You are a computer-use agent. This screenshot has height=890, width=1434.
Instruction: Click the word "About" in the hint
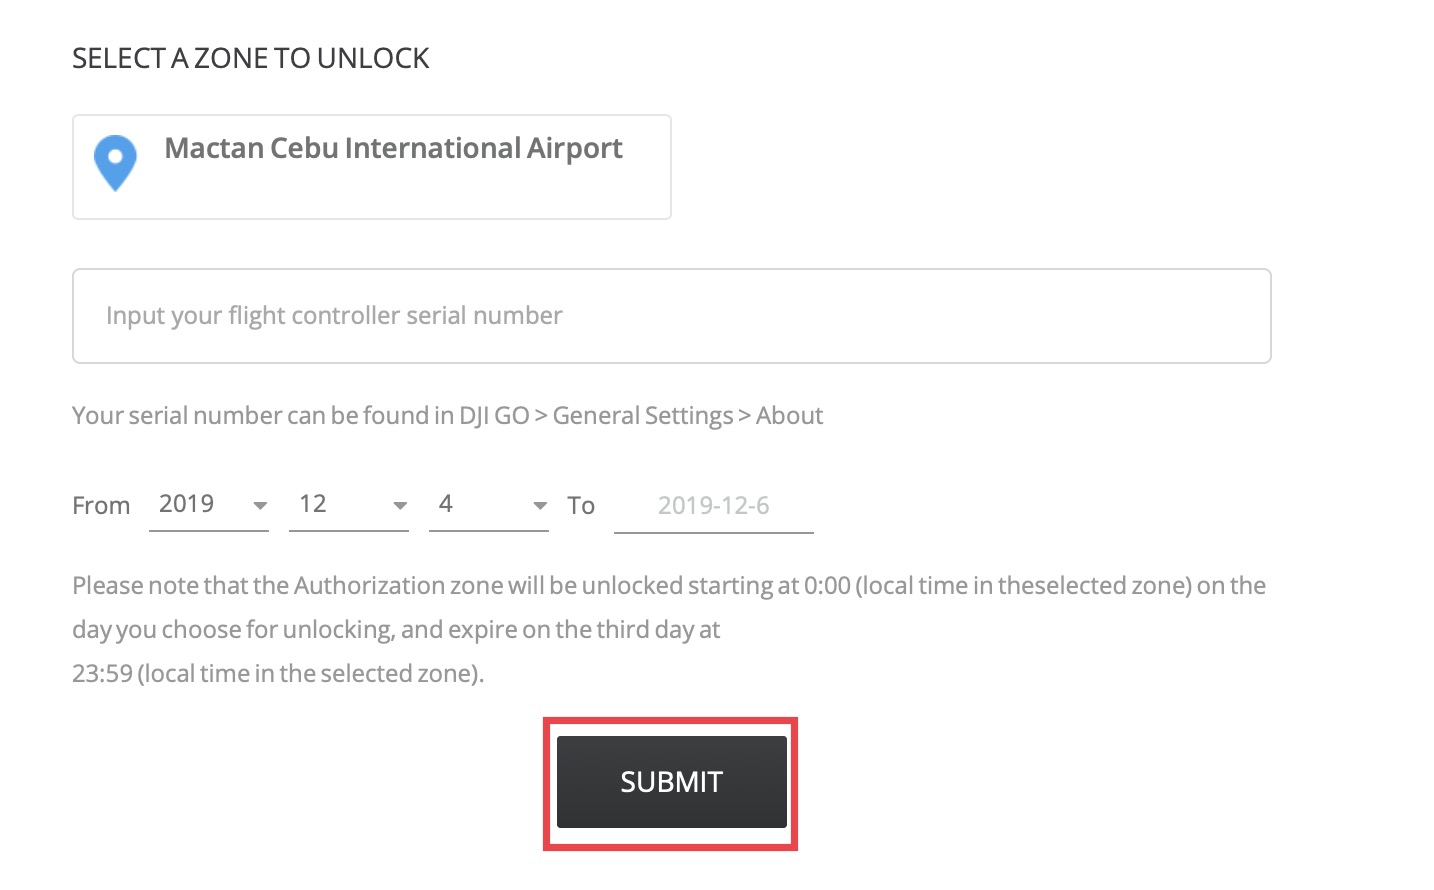pyautogui.click(x=789, y=416)
